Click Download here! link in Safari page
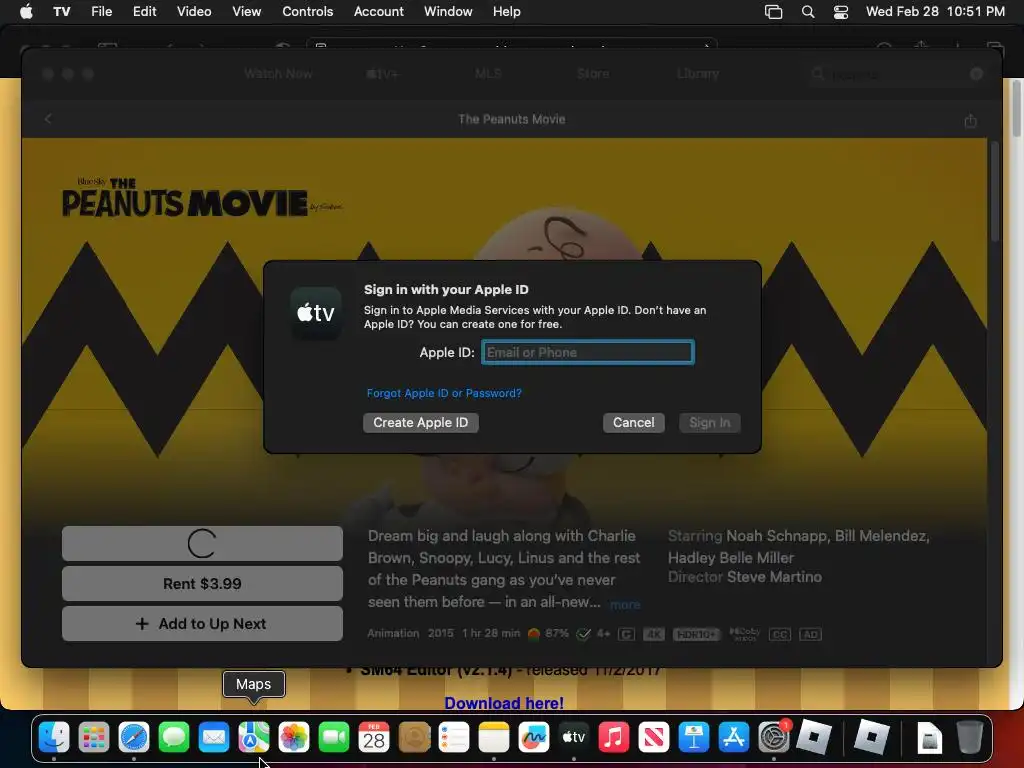The image size is (1024, 768). tap(504, 703)
